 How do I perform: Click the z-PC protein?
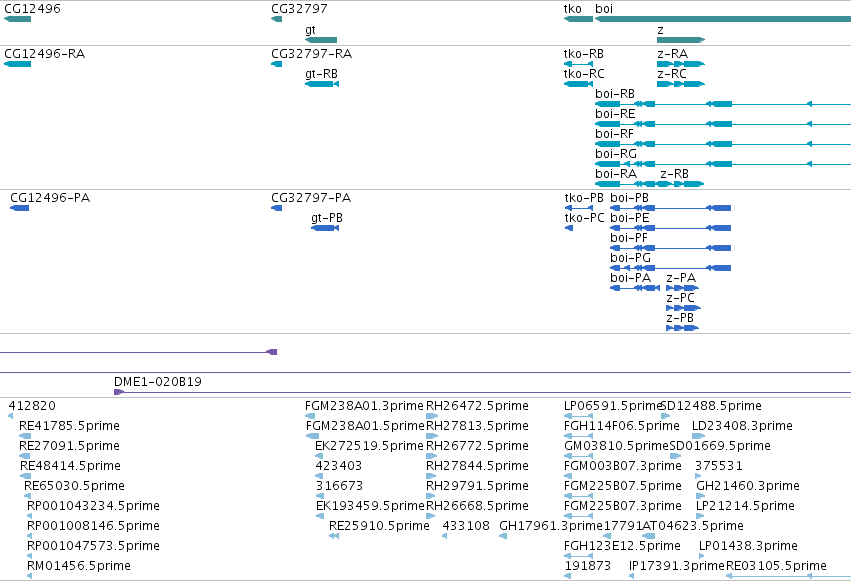tap(683, 308)
